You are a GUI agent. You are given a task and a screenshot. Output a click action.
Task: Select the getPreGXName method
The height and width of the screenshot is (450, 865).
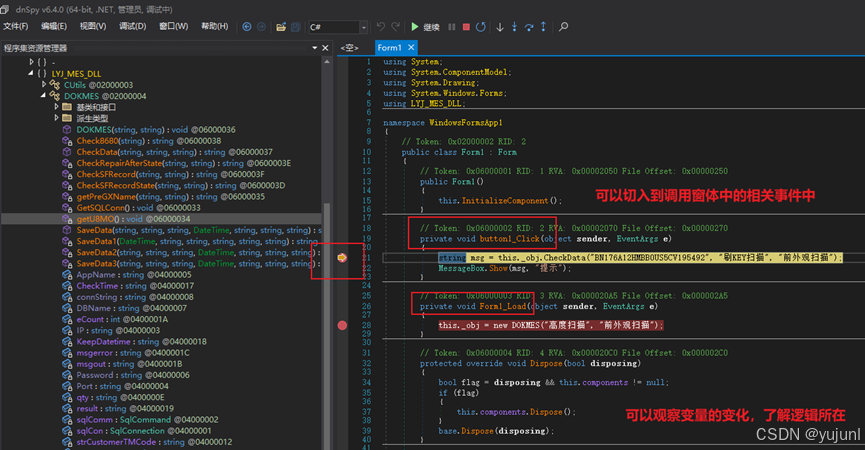pyautogui.click(x=170, y=196)
